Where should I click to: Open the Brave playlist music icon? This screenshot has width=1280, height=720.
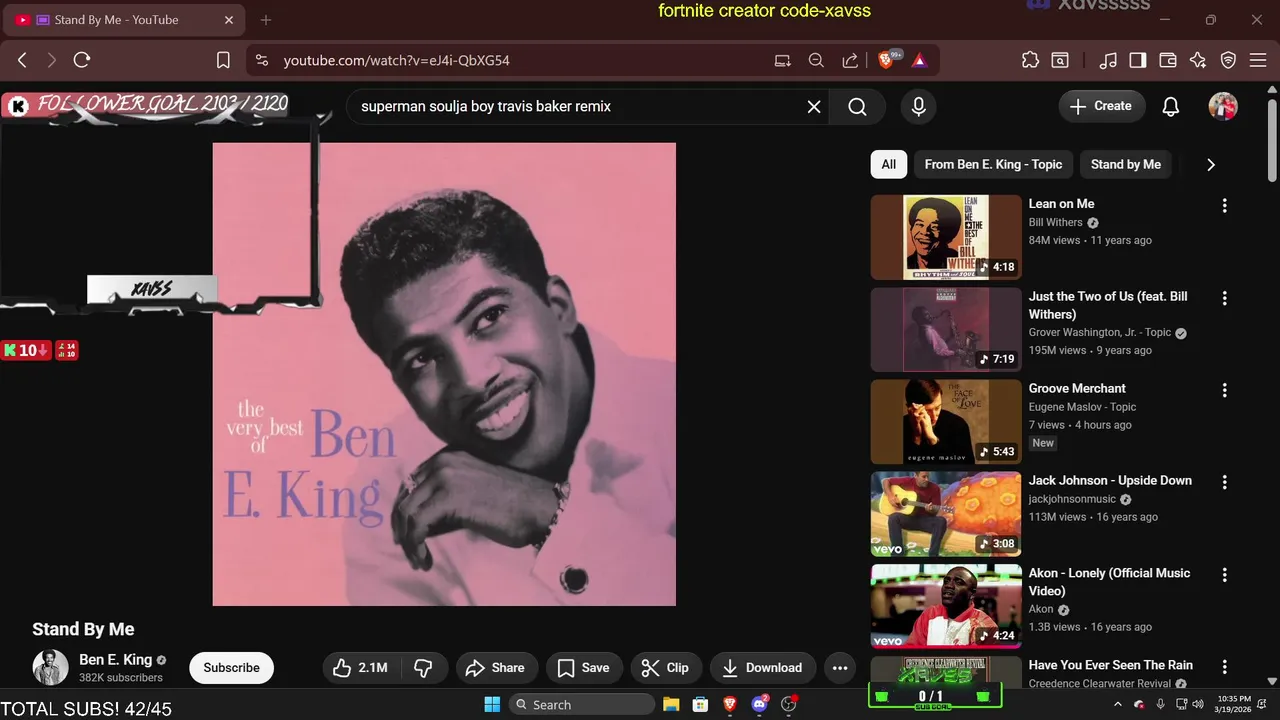[1108, 60]
